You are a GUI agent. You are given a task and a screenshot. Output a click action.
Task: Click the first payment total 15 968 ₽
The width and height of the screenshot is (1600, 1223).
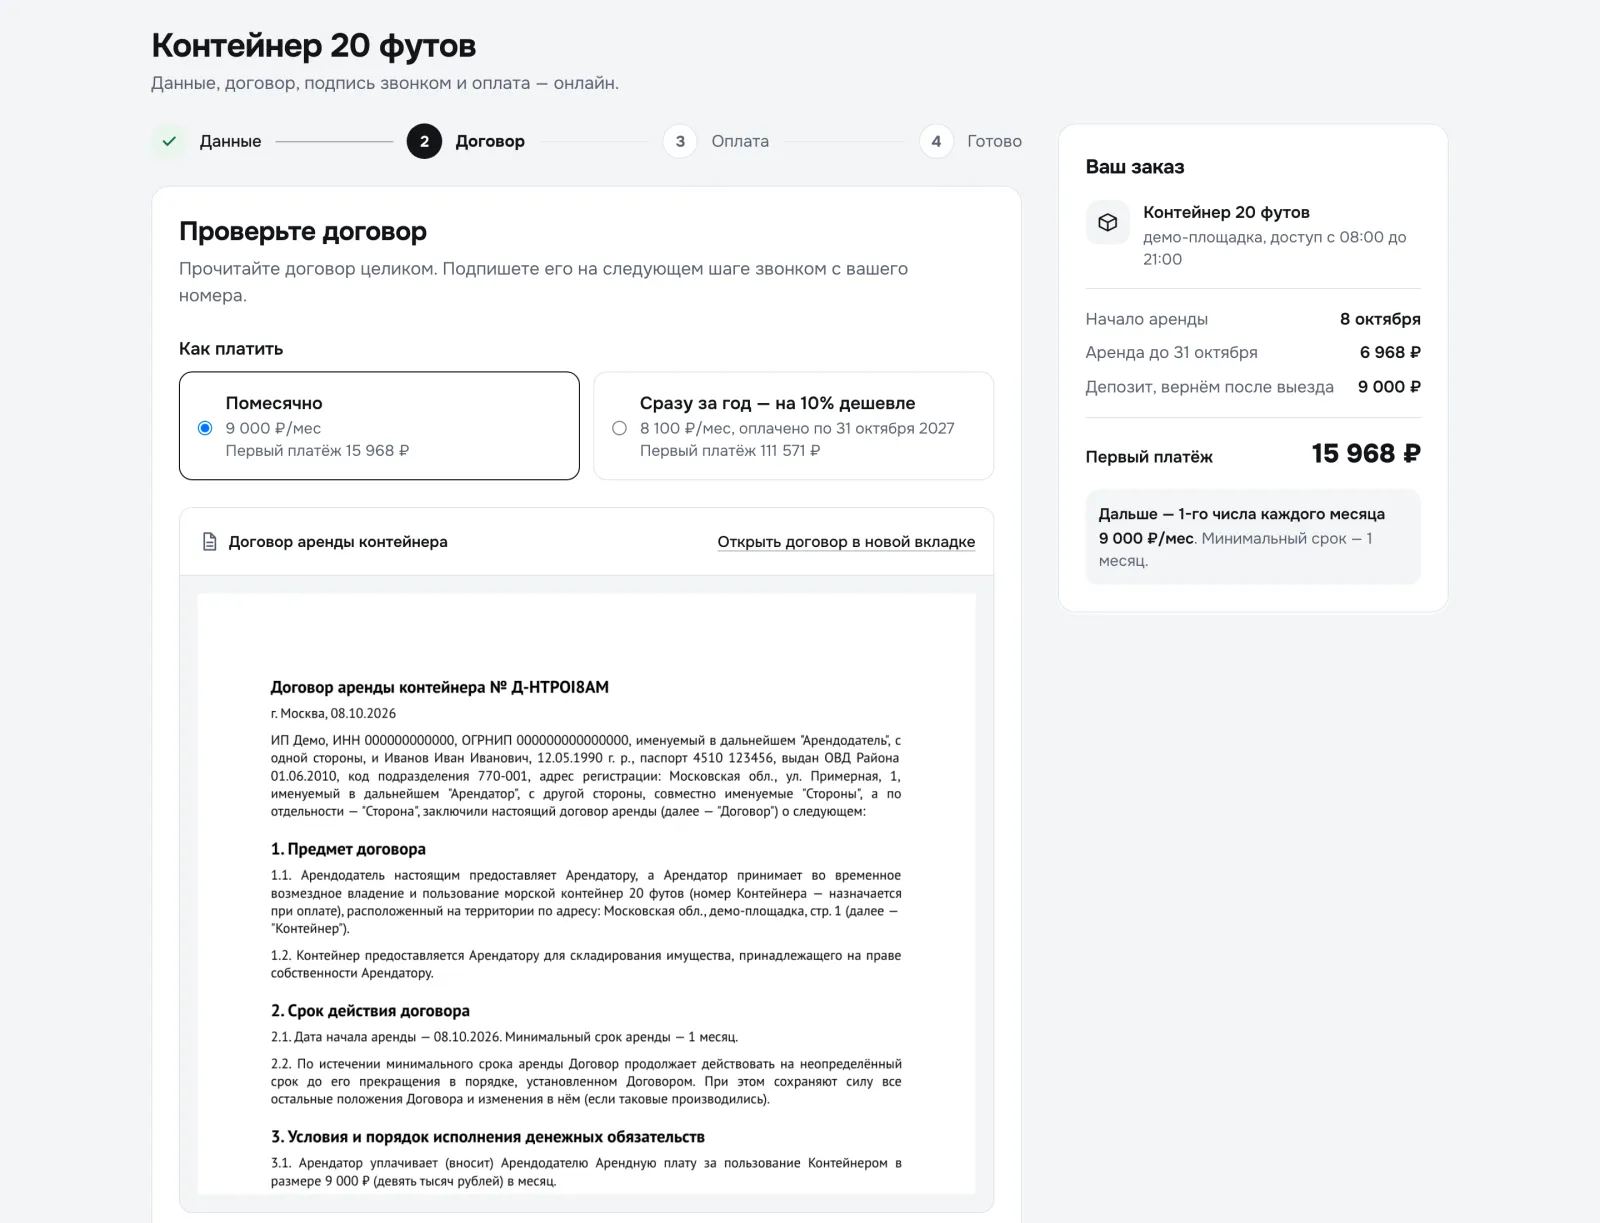pyautogui.click(x=1366, y=454)
